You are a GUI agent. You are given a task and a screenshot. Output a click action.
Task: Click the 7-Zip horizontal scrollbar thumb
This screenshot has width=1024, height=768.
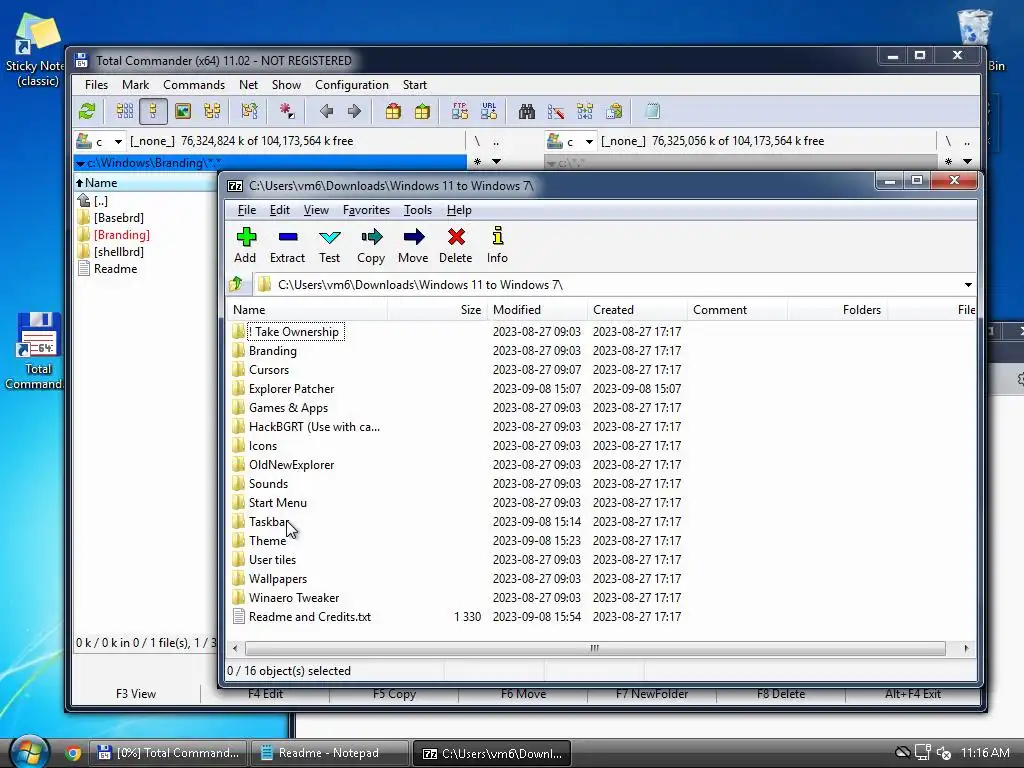(595, 648)
